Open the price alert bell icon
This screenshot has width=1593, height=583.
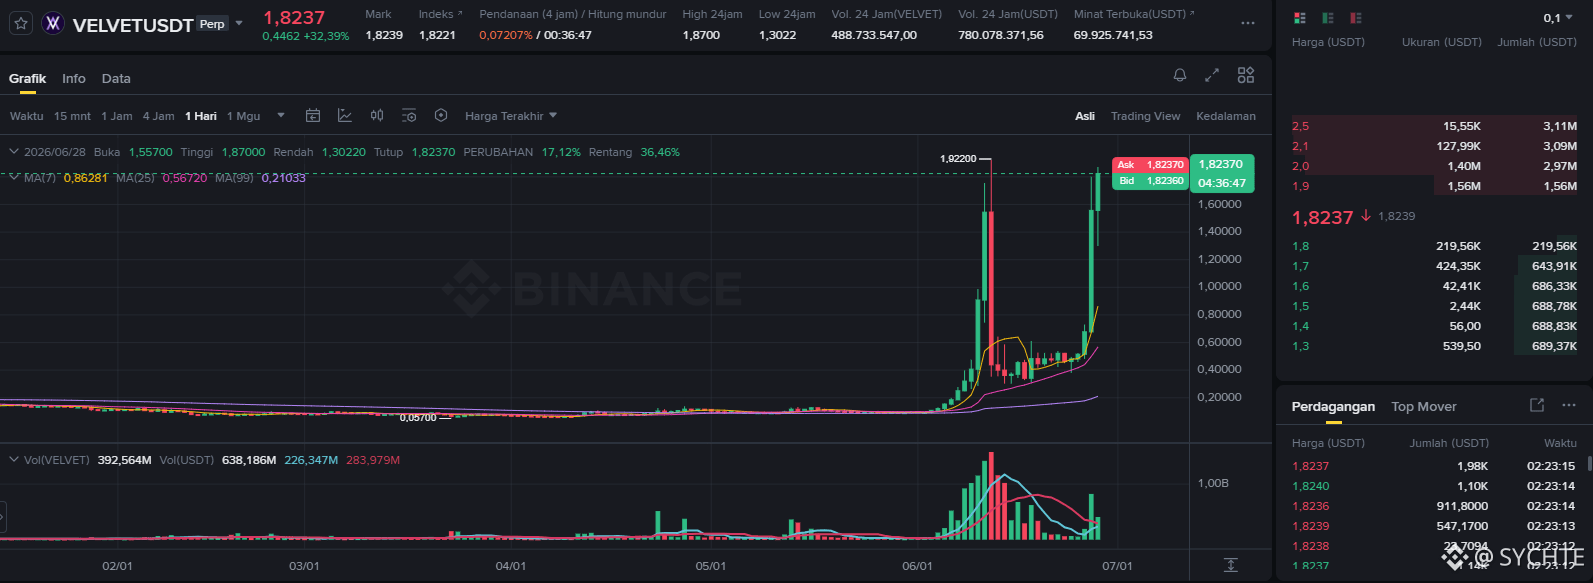[x=1180, y=75]
